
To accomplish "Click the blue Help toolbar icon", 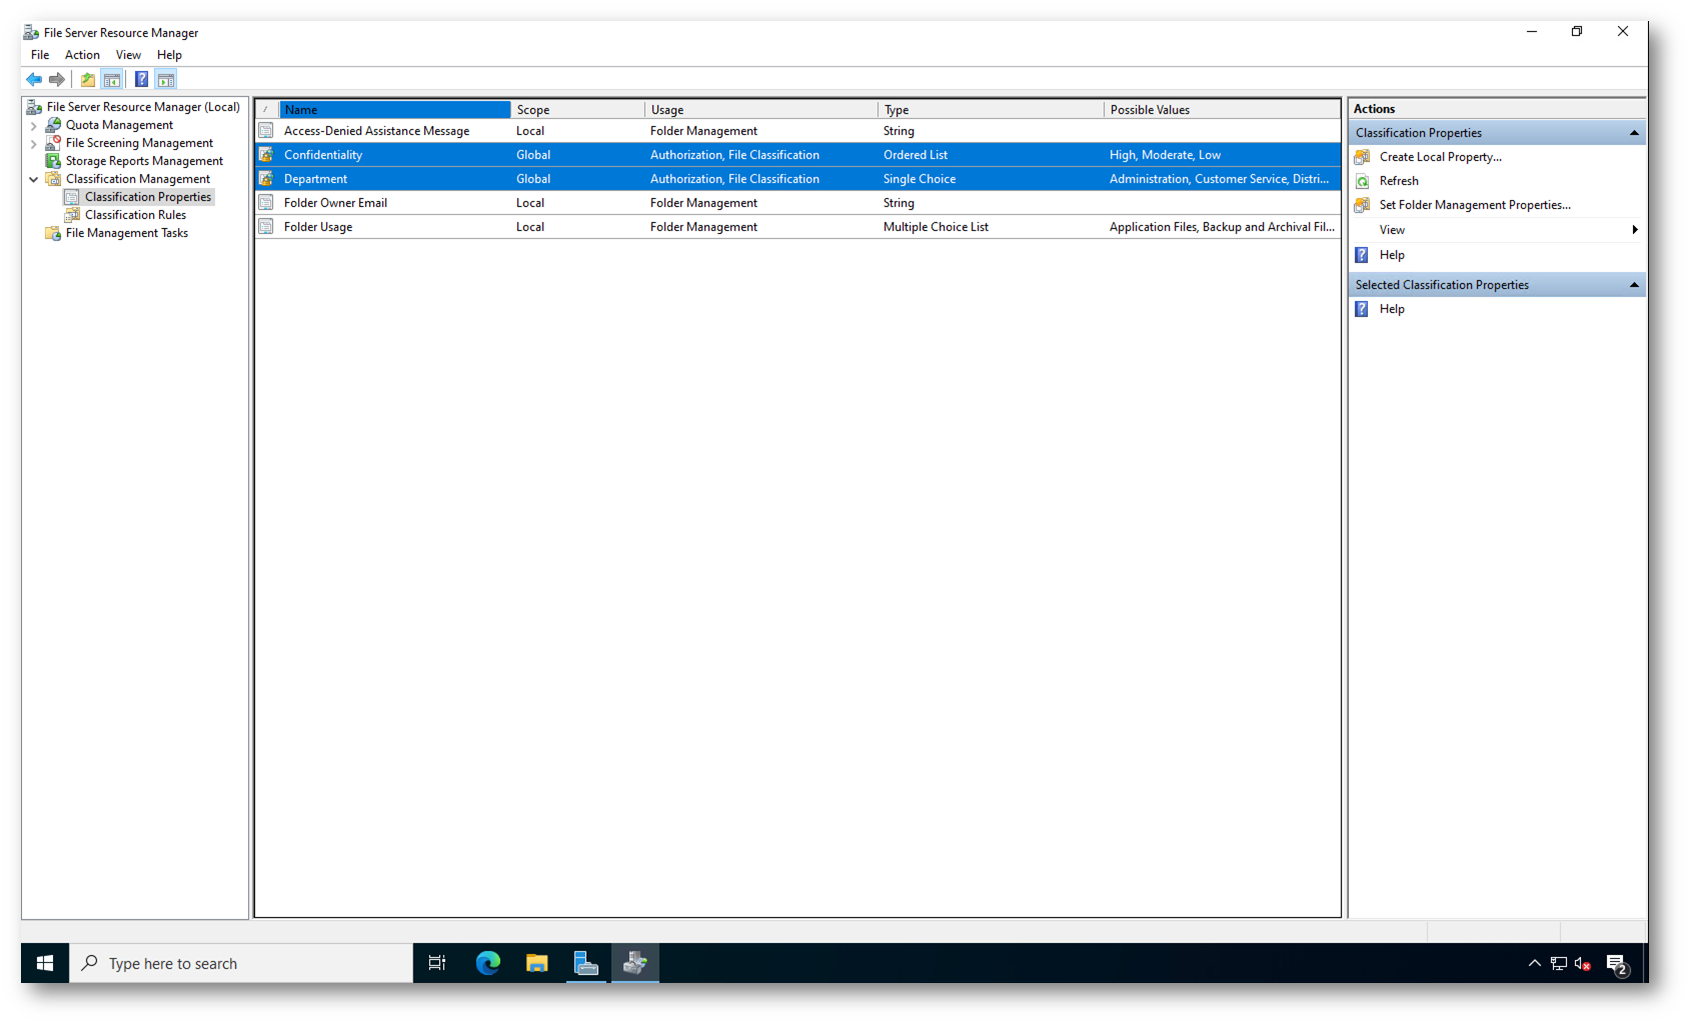I will click(141, 79).
